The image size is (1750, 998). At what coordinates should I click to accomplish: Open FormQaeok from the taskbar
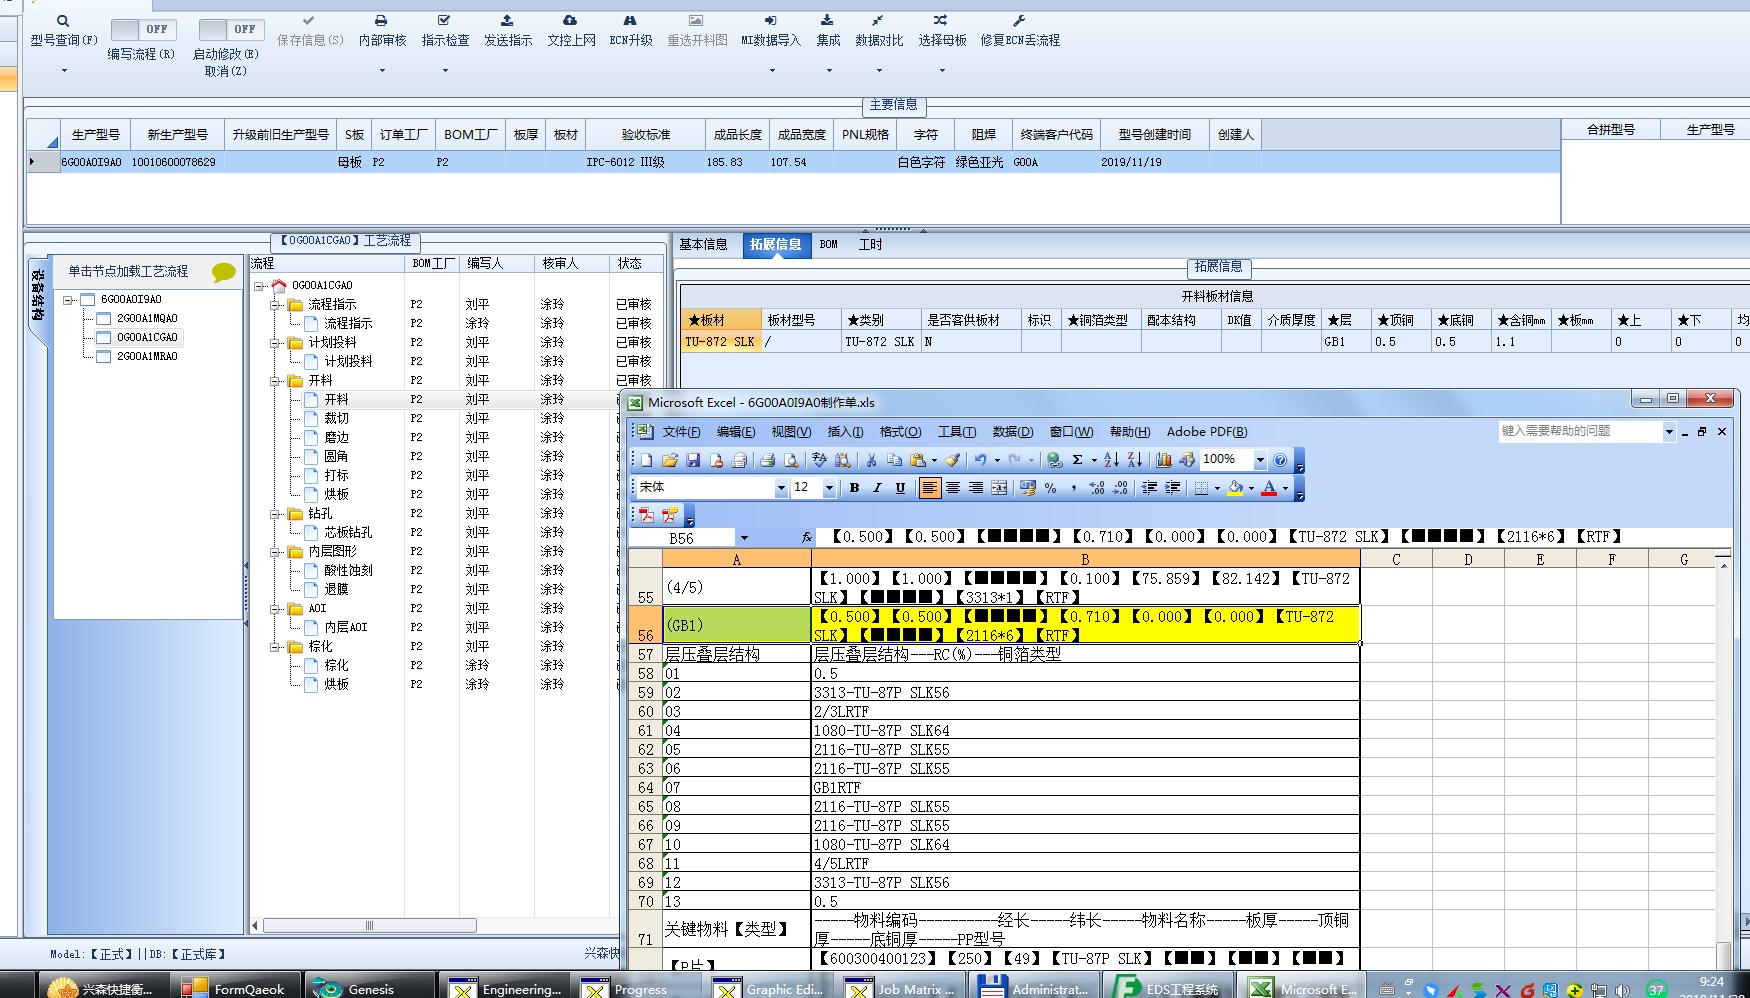coord(236,988)
